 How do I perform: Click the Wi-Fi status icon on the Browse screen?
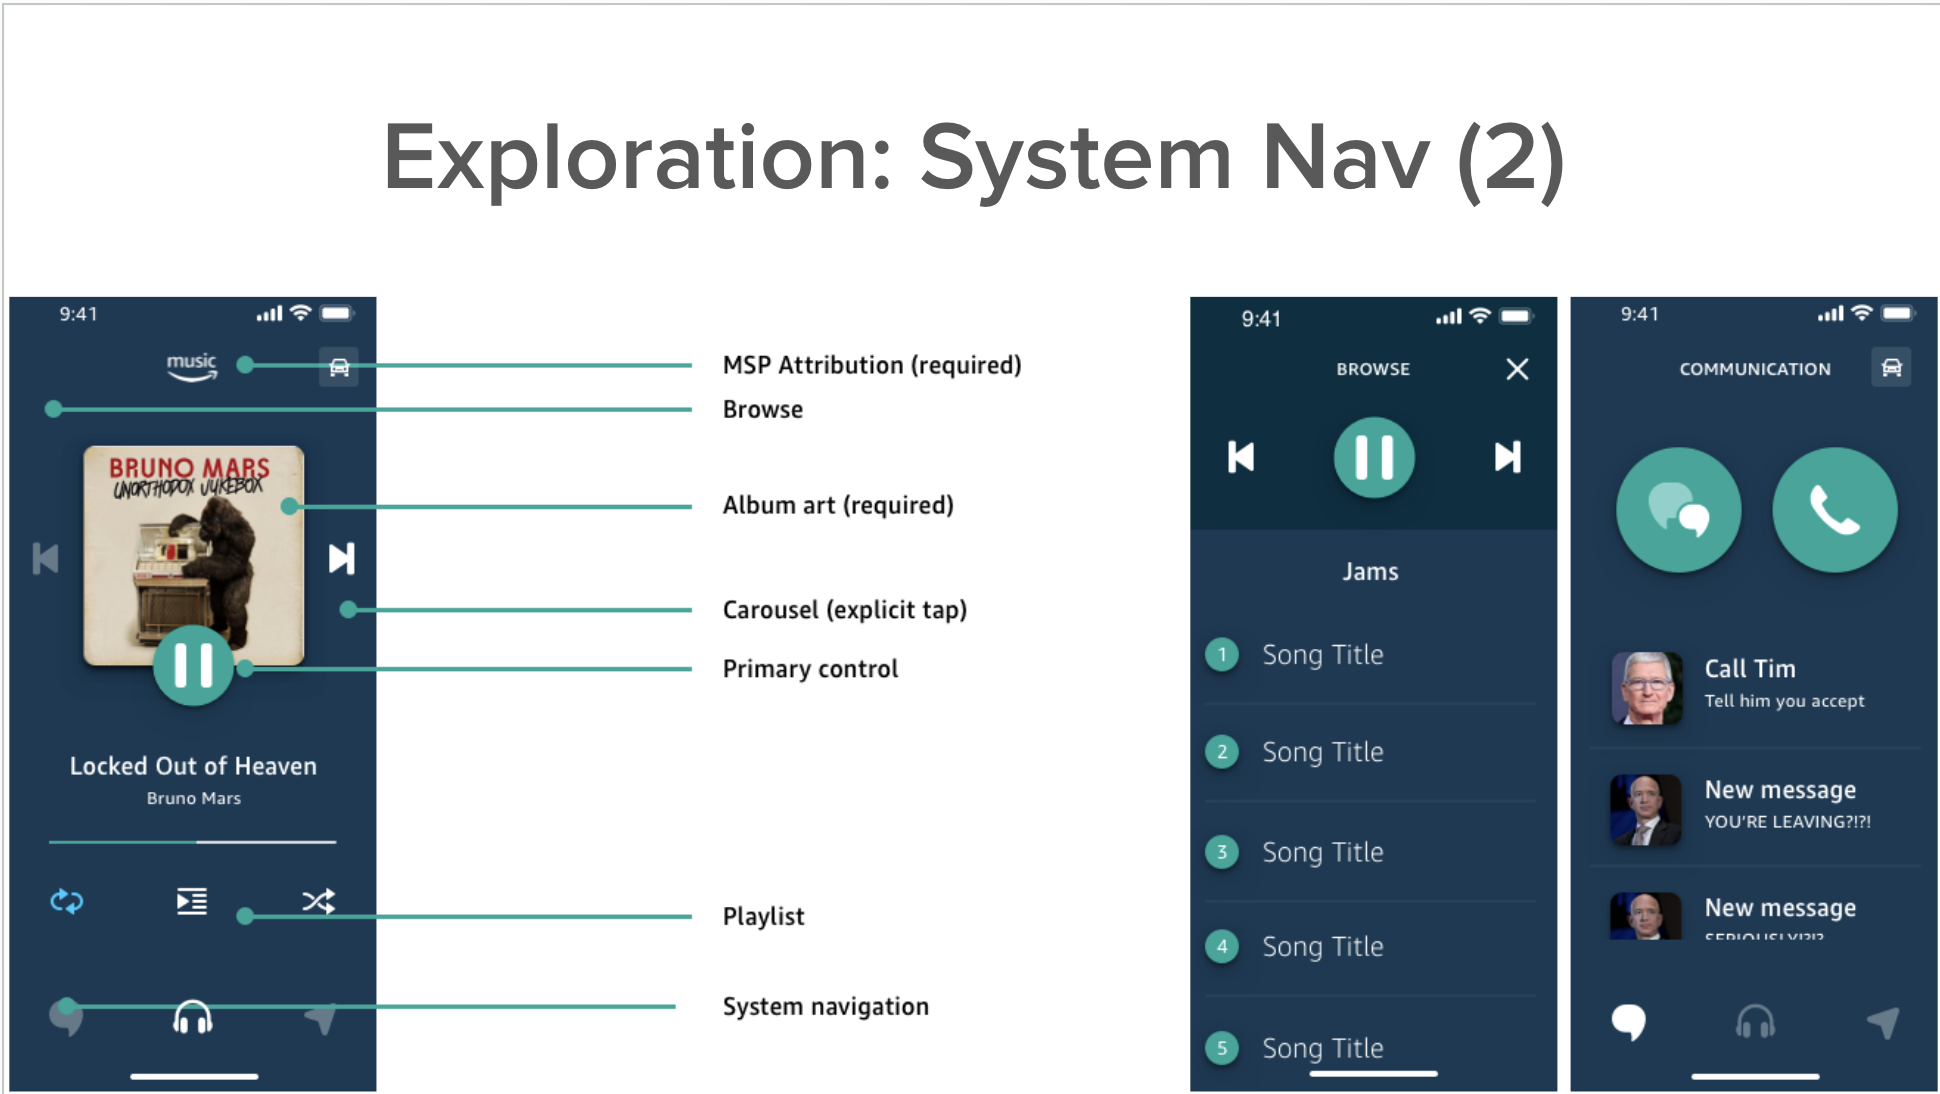pos(1480,316)
